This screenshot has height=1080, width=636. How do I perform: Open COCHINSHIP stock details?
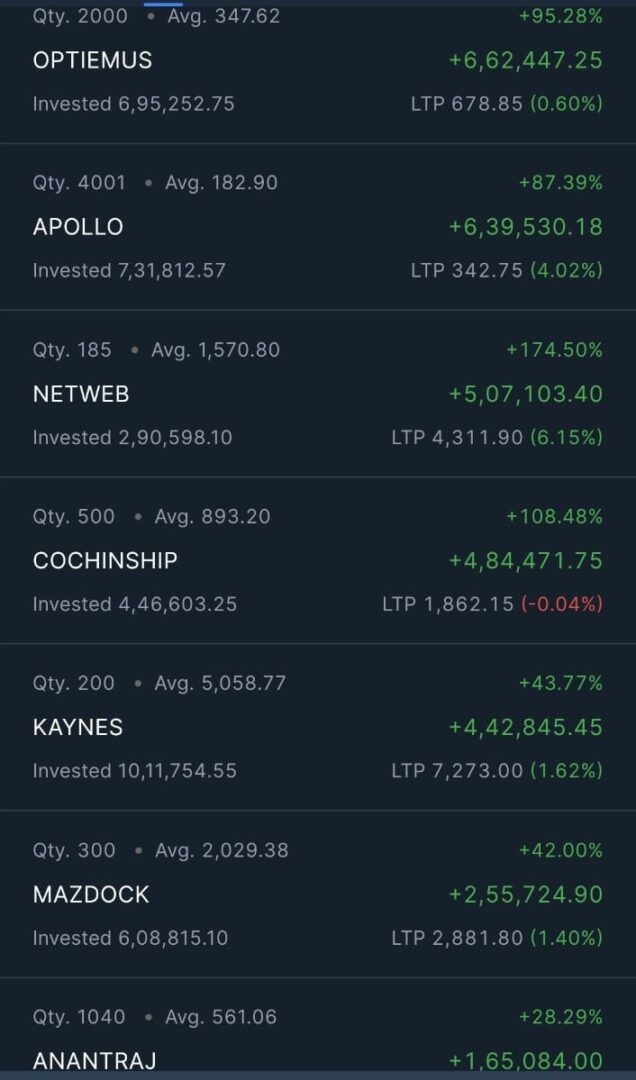105,561
